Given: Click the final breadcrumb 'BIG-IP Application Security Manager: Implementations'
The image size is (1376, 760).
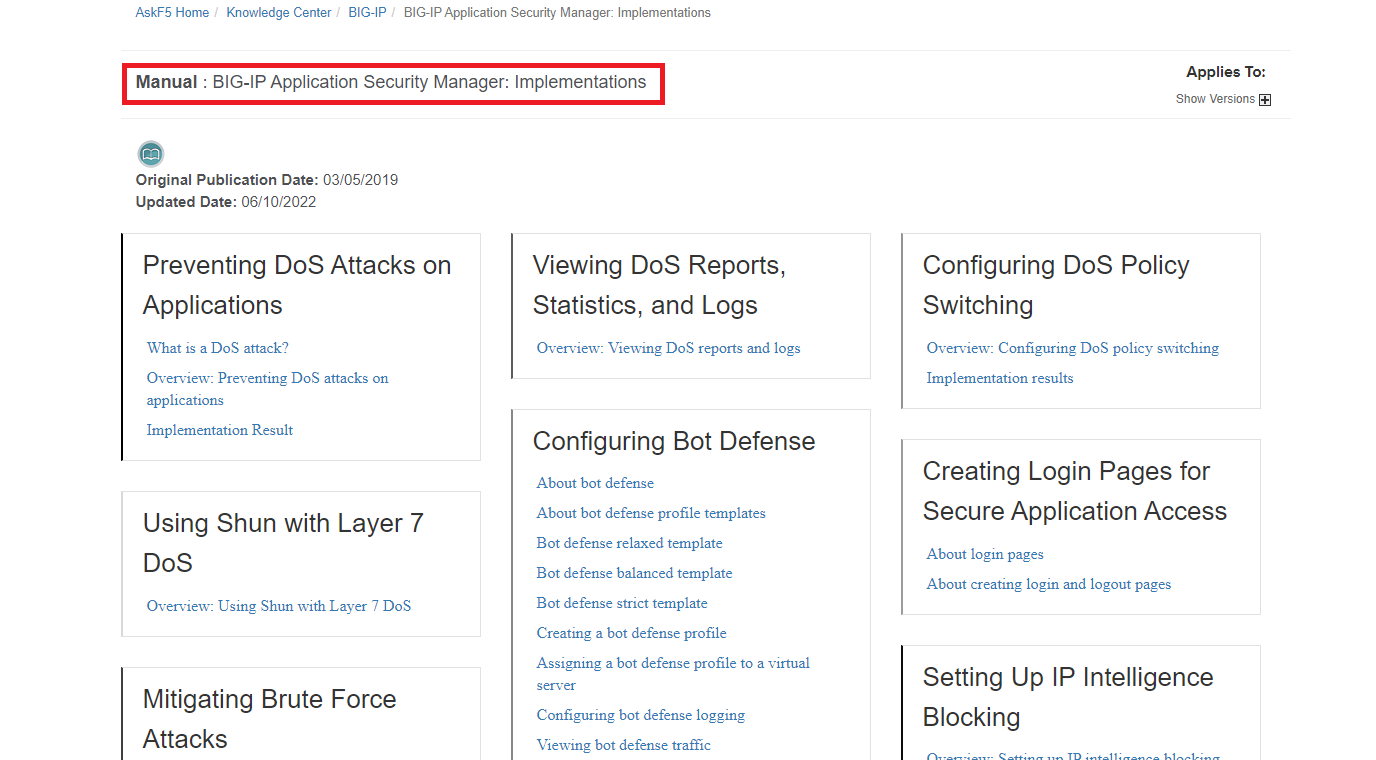Looking at the screenshot, I should click(x=557, y=13).
